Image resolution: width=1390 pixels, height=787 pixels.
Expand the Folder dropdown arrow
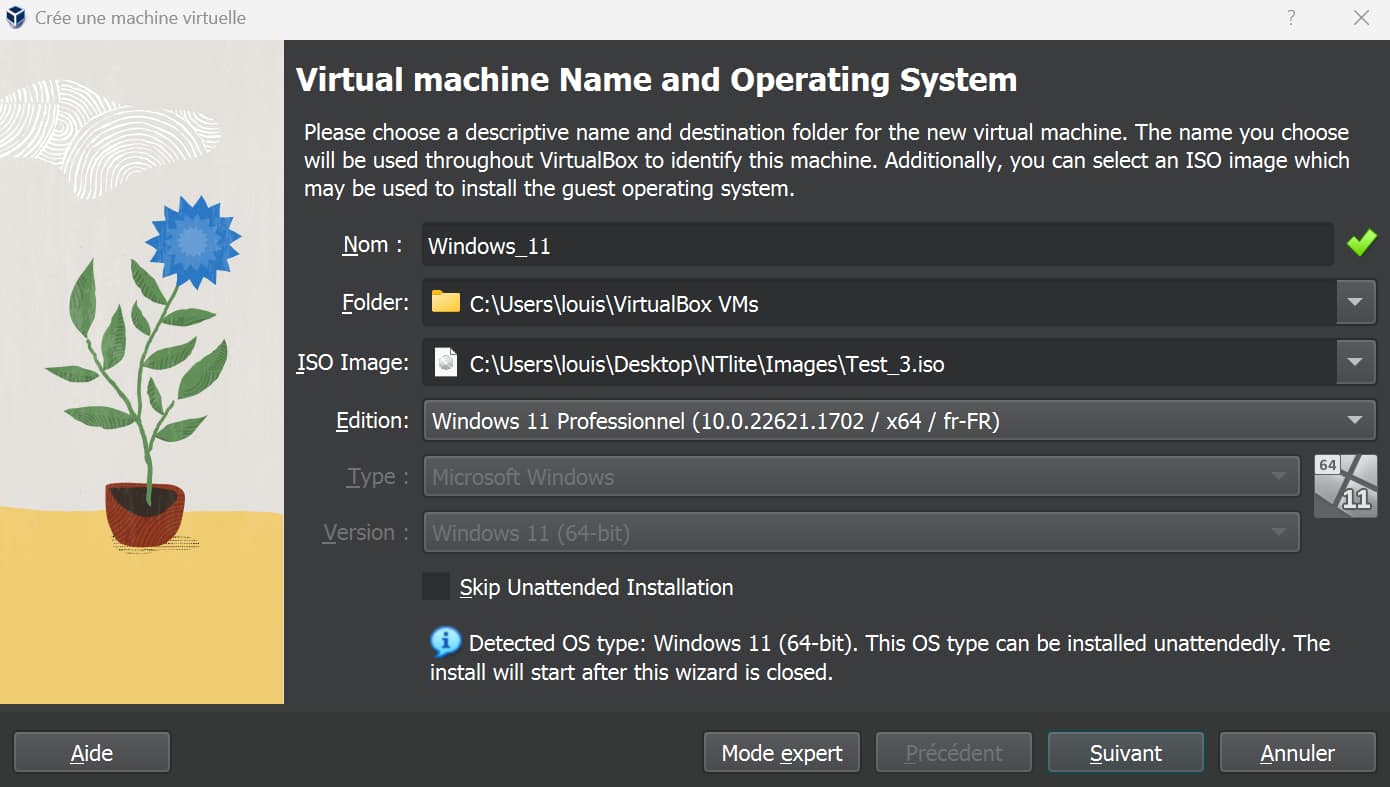(x=1356, y=302)
